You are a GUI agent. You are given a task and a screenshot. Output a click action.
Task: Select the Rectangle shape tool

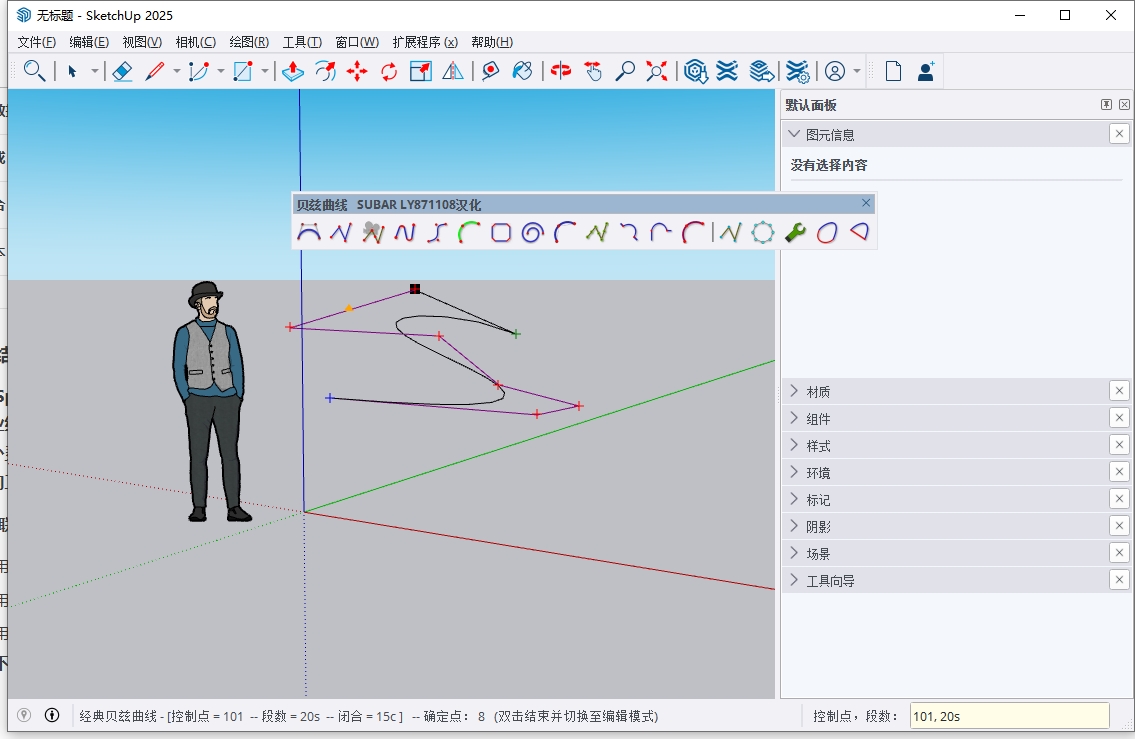pos(242,71)
